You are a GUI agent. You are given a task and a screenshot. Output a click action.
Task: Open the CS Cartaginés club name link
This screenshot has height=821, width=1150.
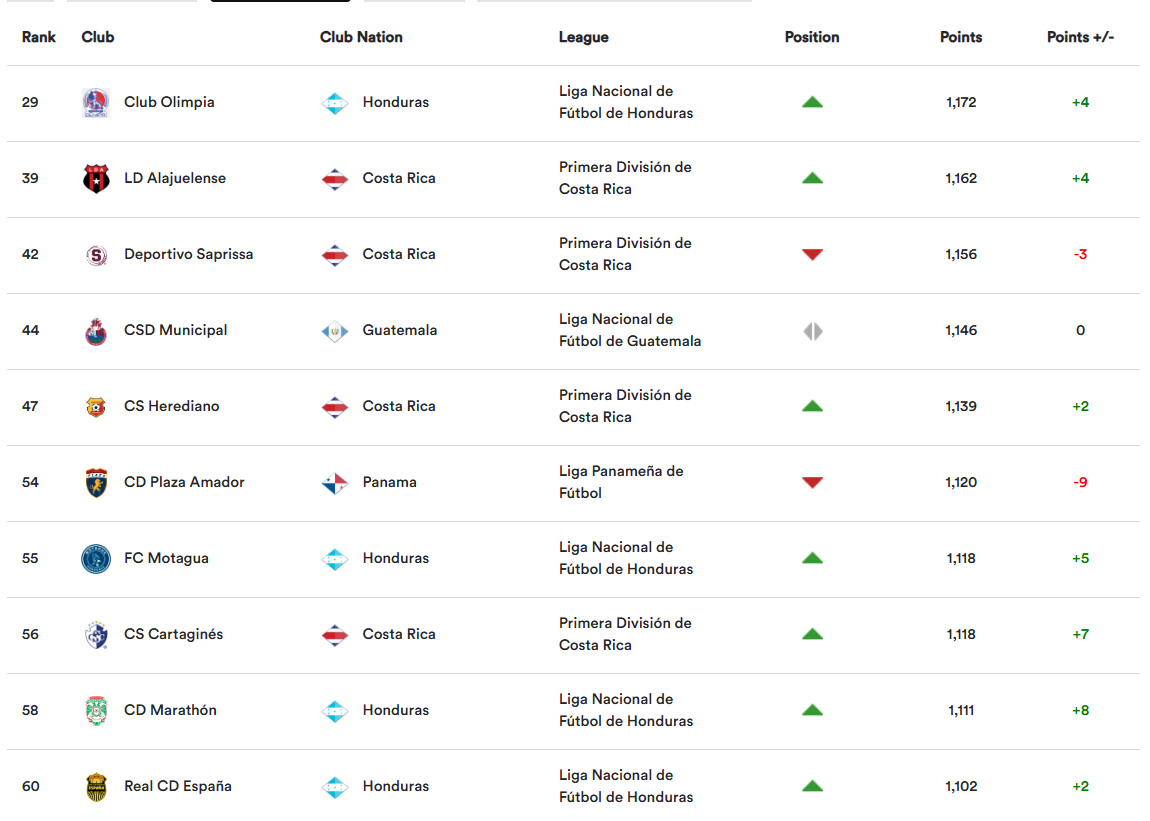[173, 634]
